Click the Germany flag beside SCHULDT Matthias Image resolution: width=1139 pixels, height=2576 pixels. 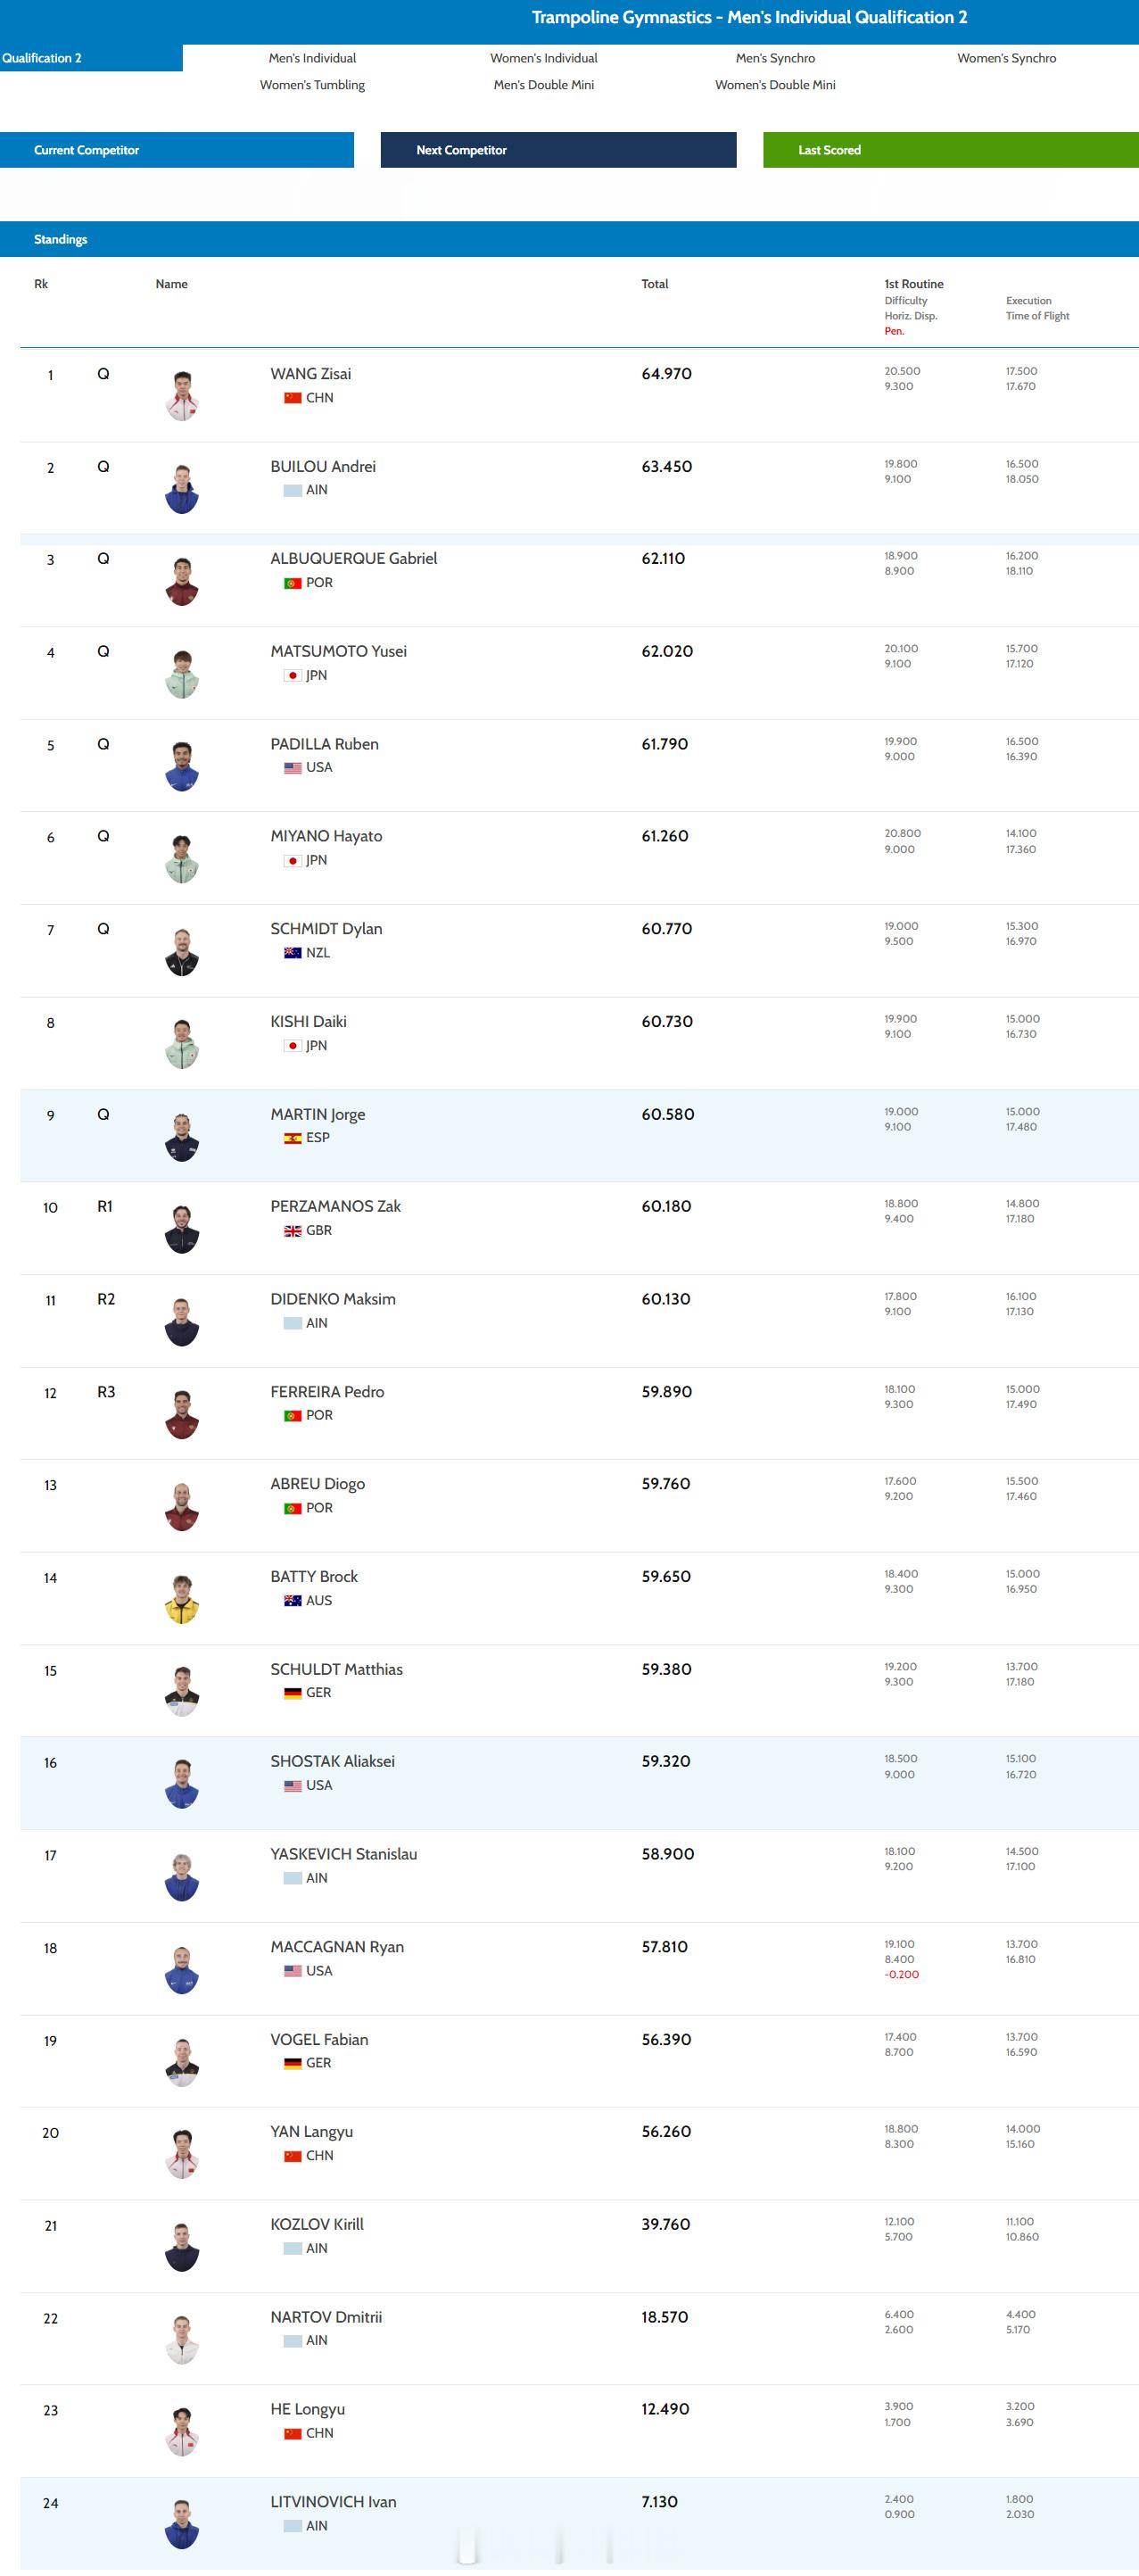click(293, 1693)
